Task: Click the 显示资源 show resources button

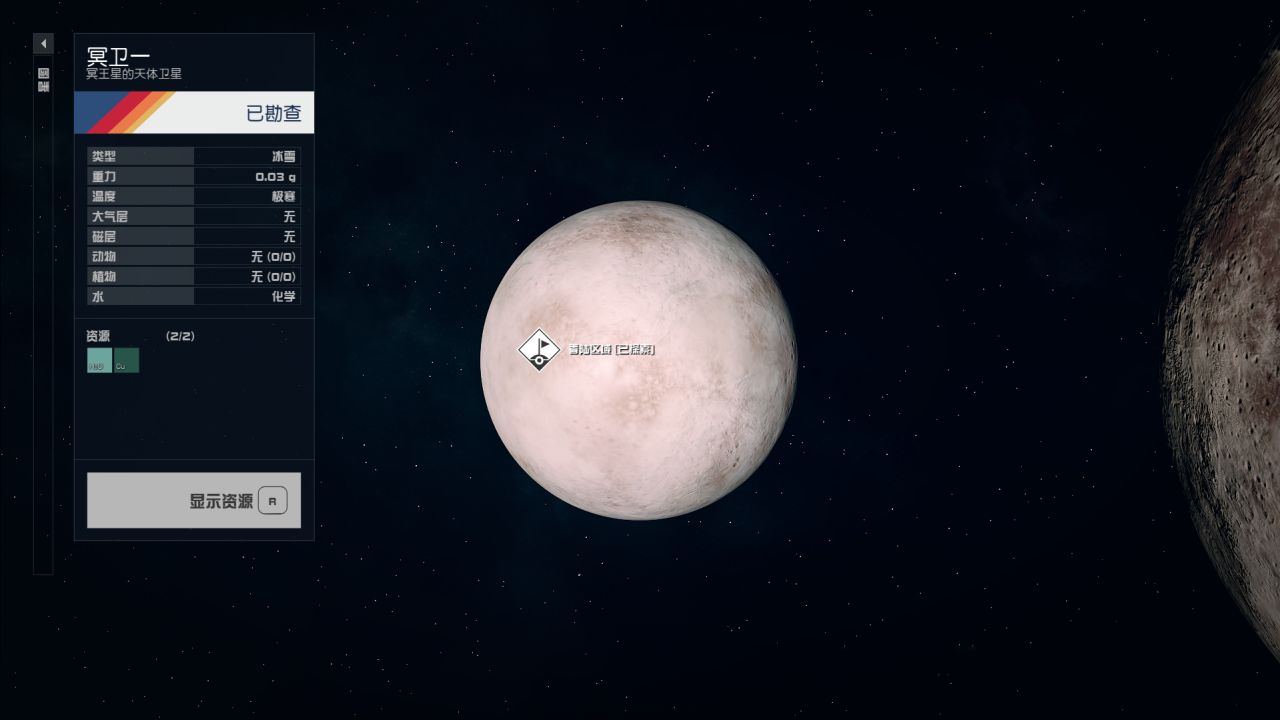Action: click(194, 500)
